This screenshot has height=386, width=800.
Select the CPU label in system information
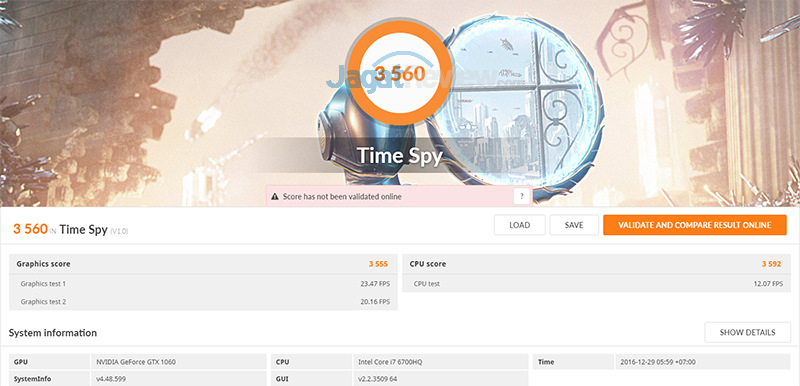click(x=282, y=362)
